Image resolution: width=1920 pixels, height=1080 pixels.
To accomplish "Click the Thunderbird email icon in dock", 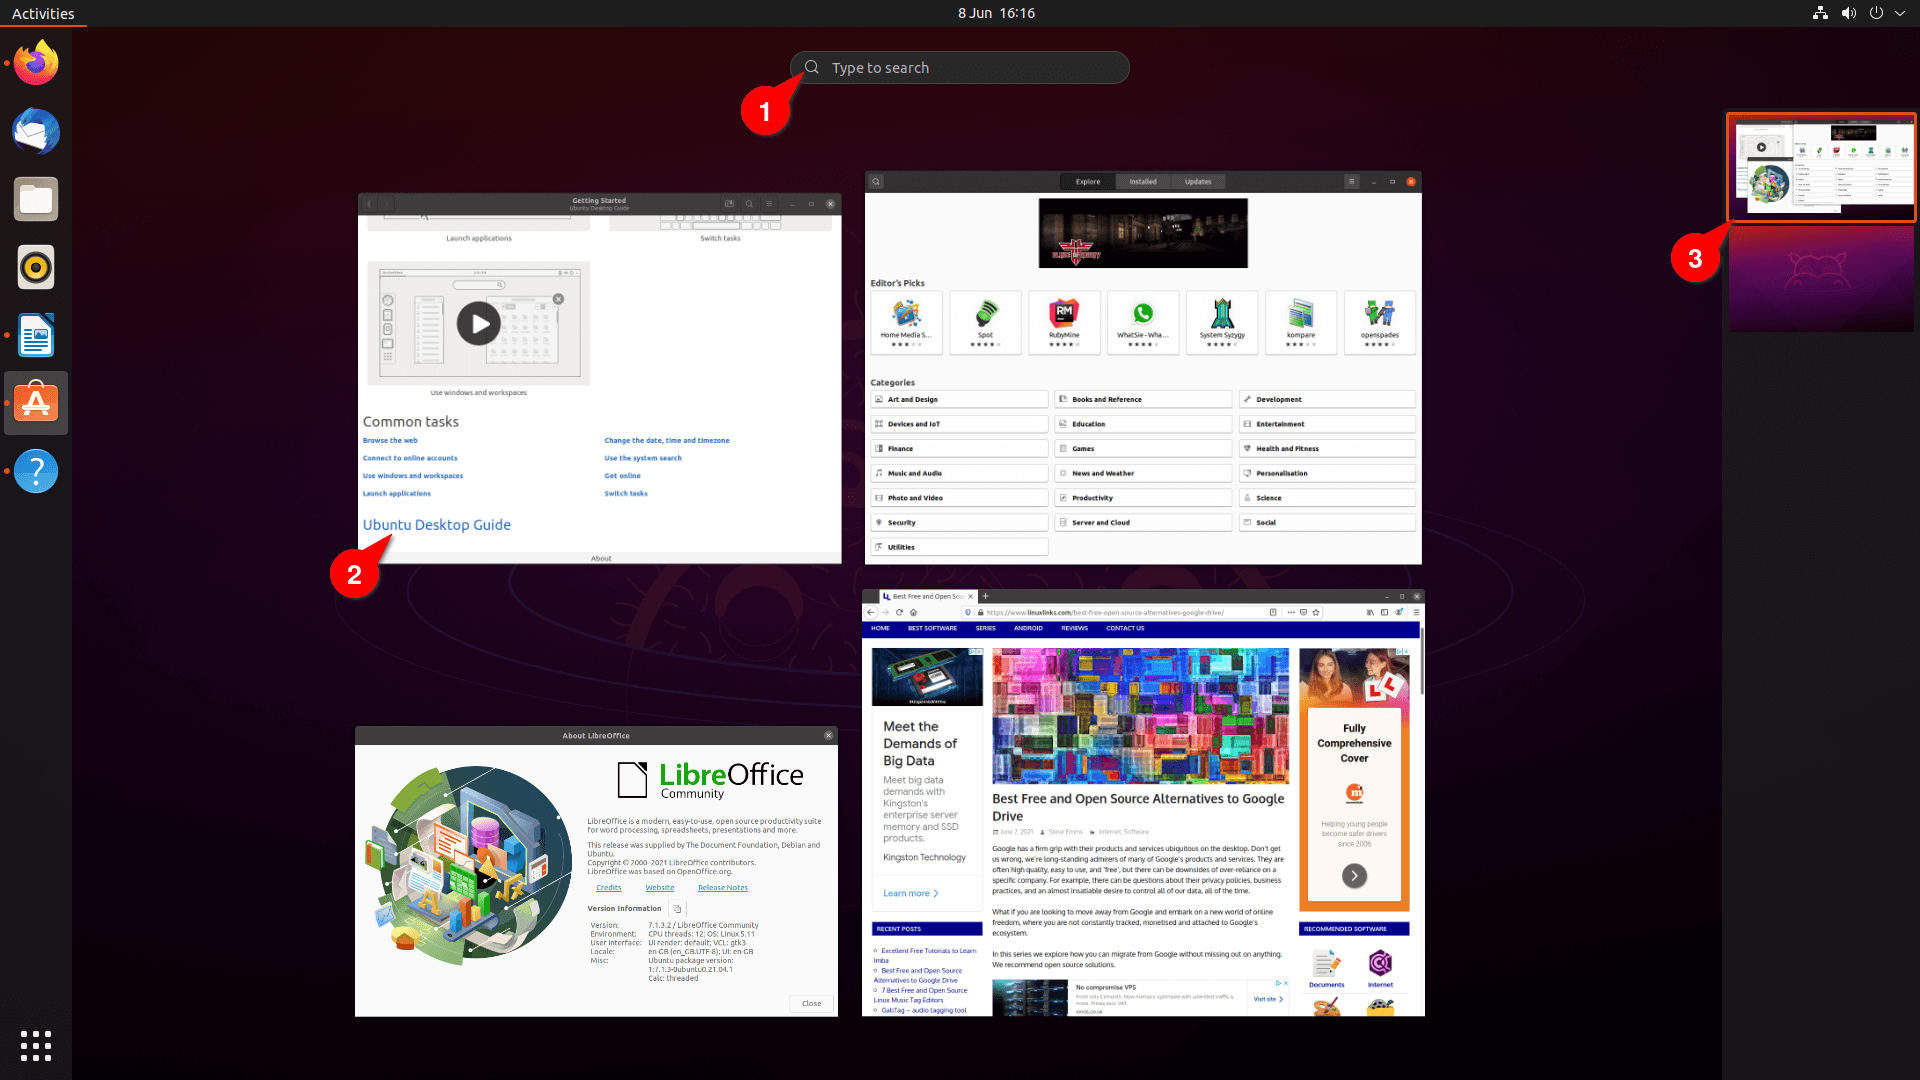I will pyautogui.click(x=36, y=131).
